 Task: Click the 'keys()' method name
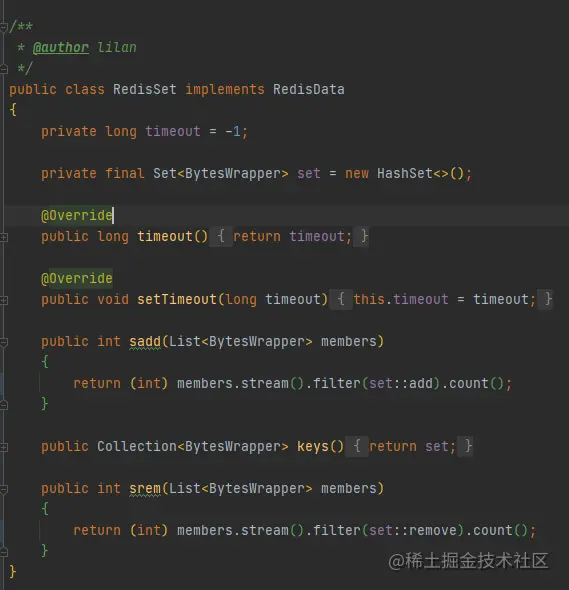(x=321, y=446)
